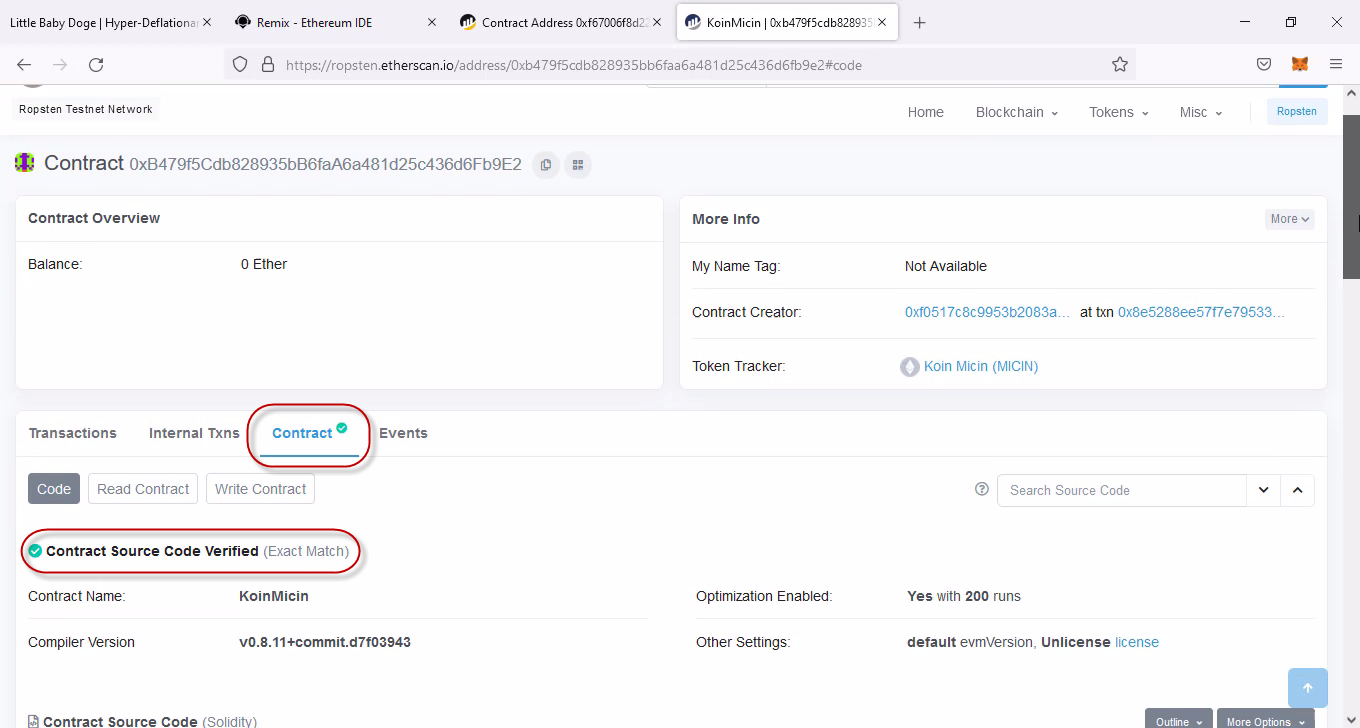The width and height of the screenshot is (1360, 728).
Task: Collapse search with up chevron button
Action: tap(1298, 490)
